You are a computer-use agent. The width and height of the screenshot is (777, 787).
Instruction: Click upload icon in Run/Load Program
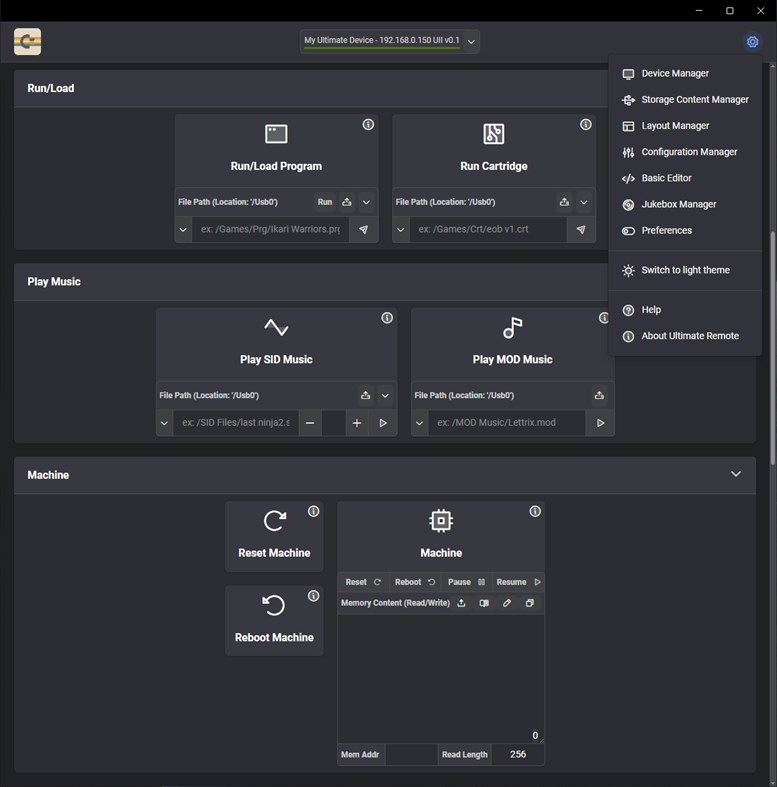click(x=346, y=202)
